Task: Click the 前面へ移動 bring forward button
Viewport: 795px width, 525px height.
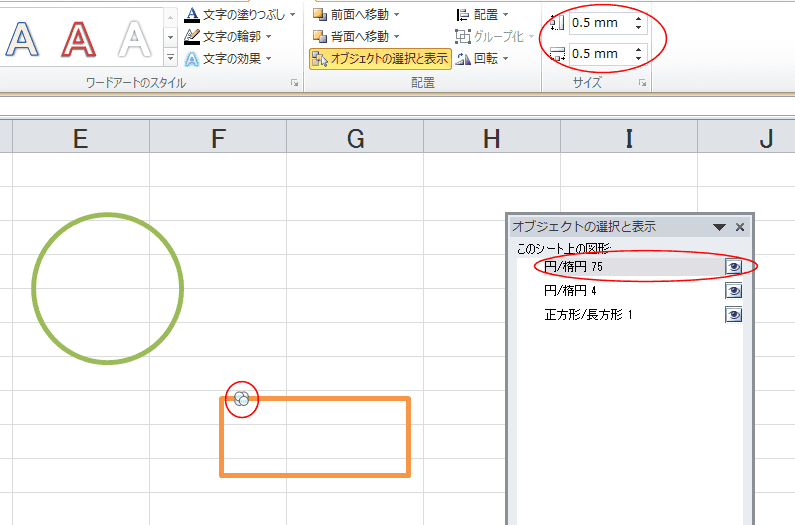Action: (351, 15)
